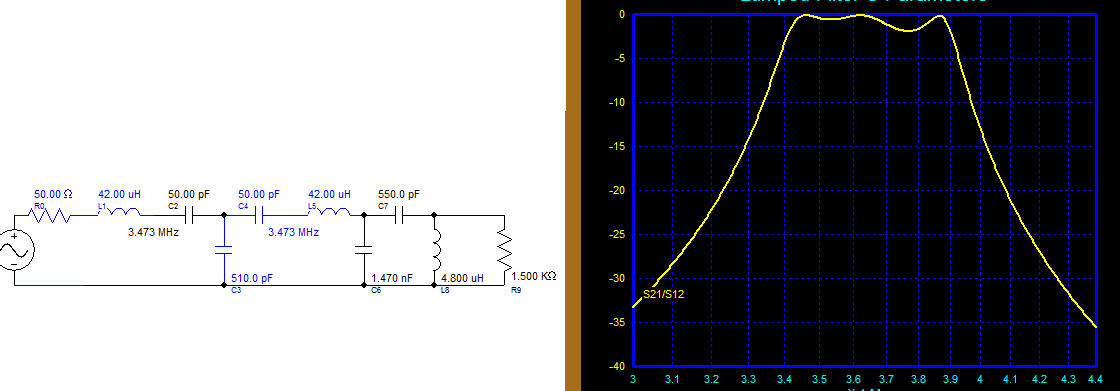
Task: Click the blue 3.473 MHz resonance label
Action: click(294, 232)
